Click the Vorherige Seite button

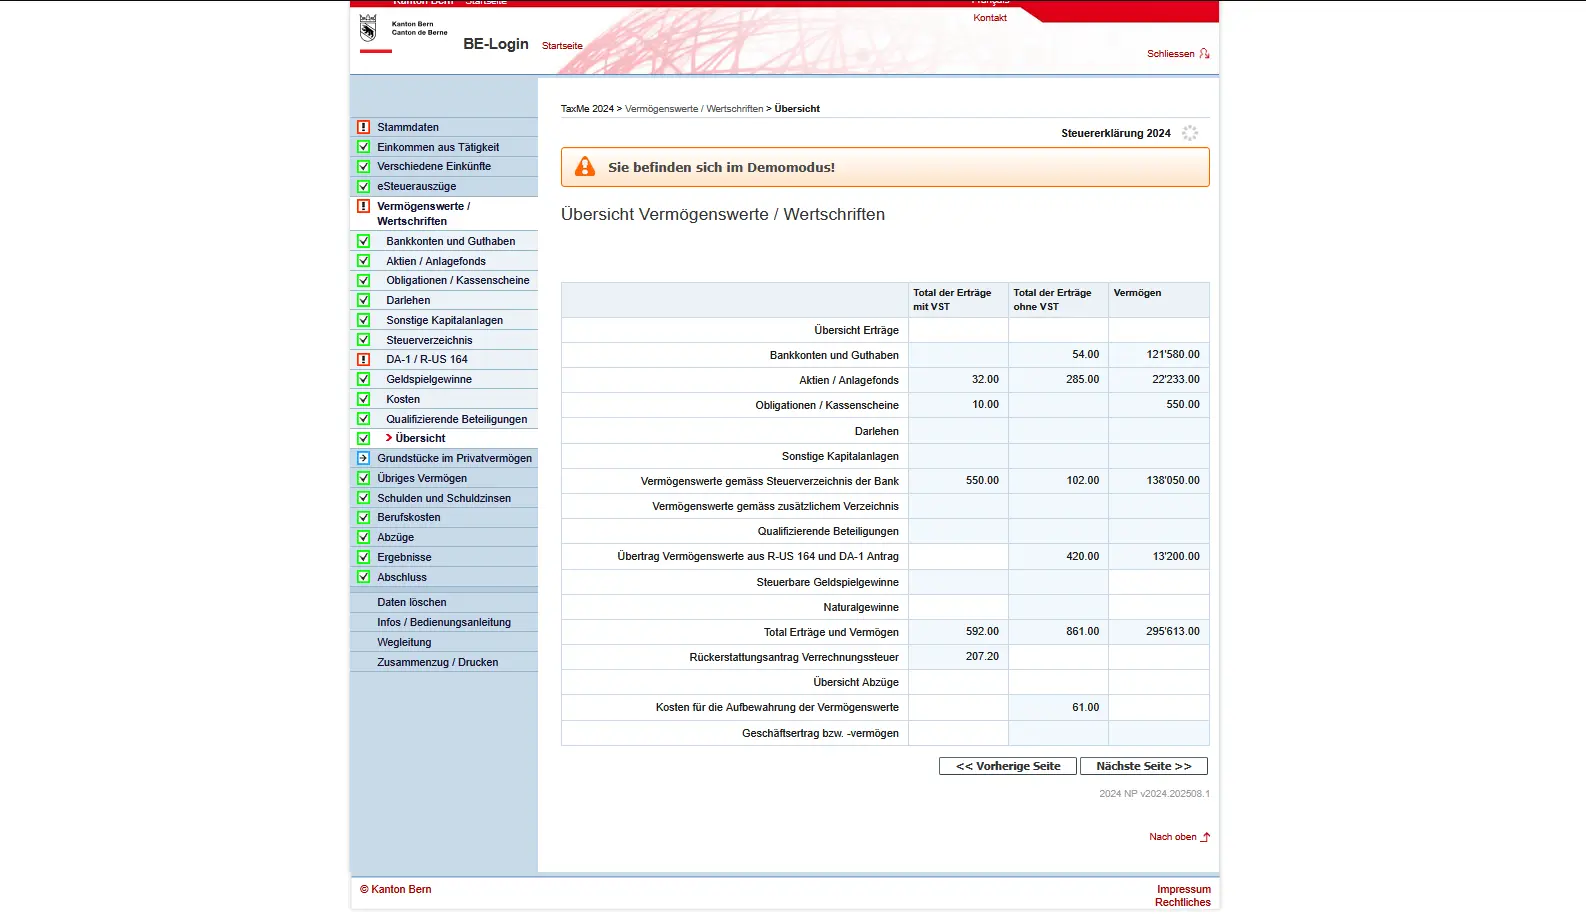1008,766
